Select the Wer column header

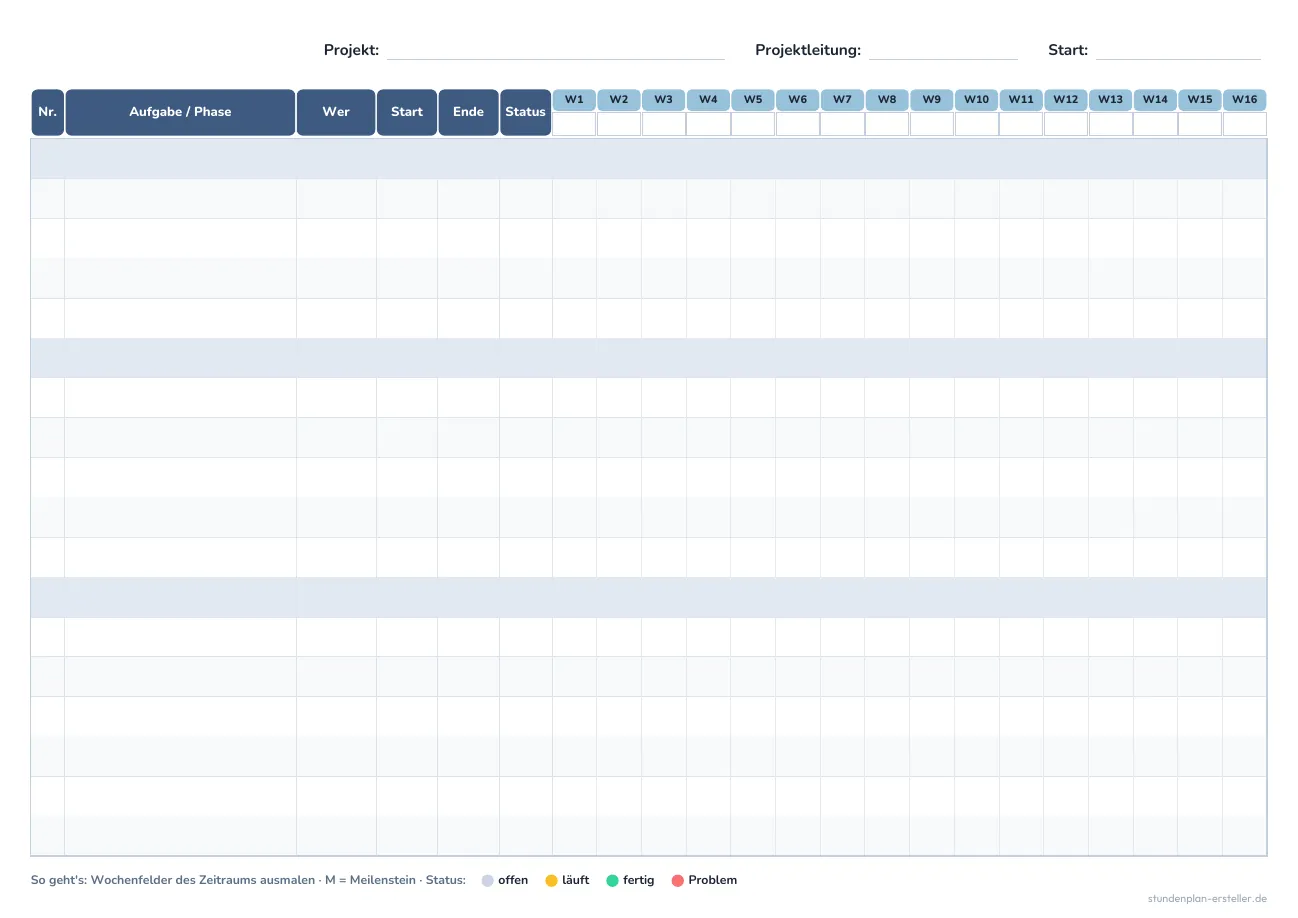pyautogui.click(x=336, y=112)
